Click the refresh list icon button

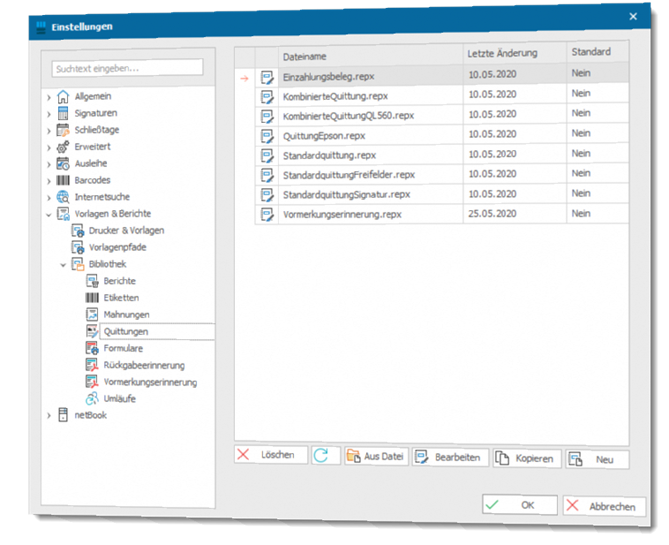click(x=326, y=455)
